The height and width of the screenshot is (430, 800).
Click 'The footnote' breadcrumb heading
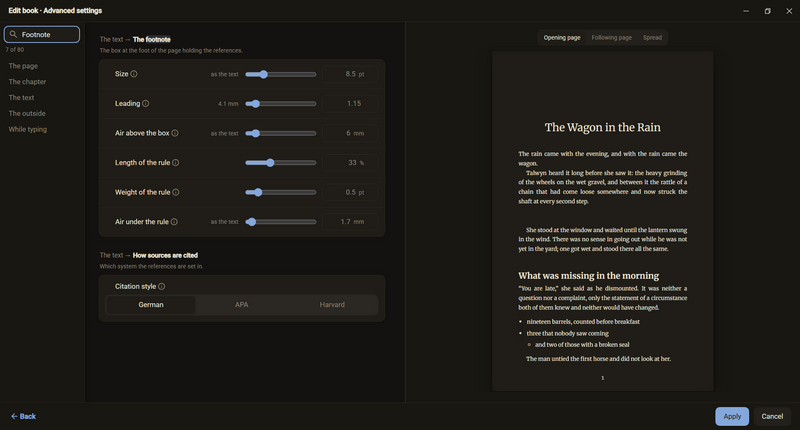pos(152,39)
